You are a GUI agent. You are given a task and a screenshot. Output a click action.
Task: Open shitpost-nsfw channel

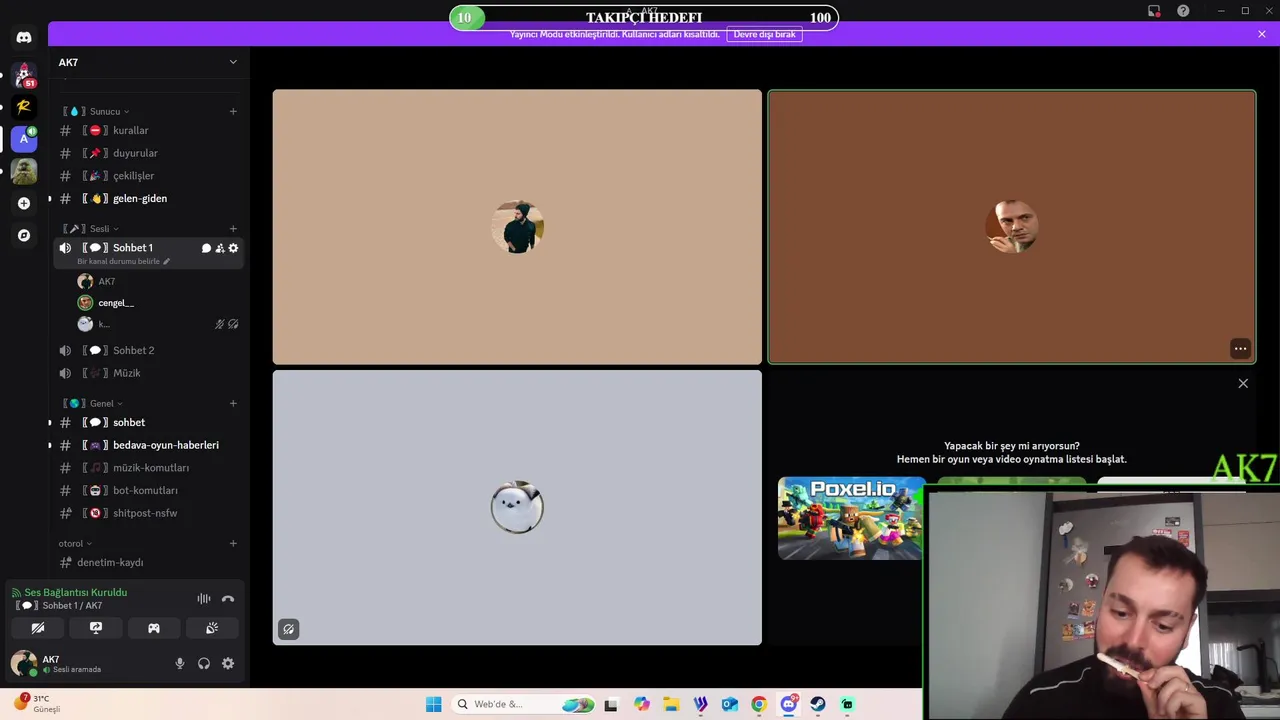[148, 513]
